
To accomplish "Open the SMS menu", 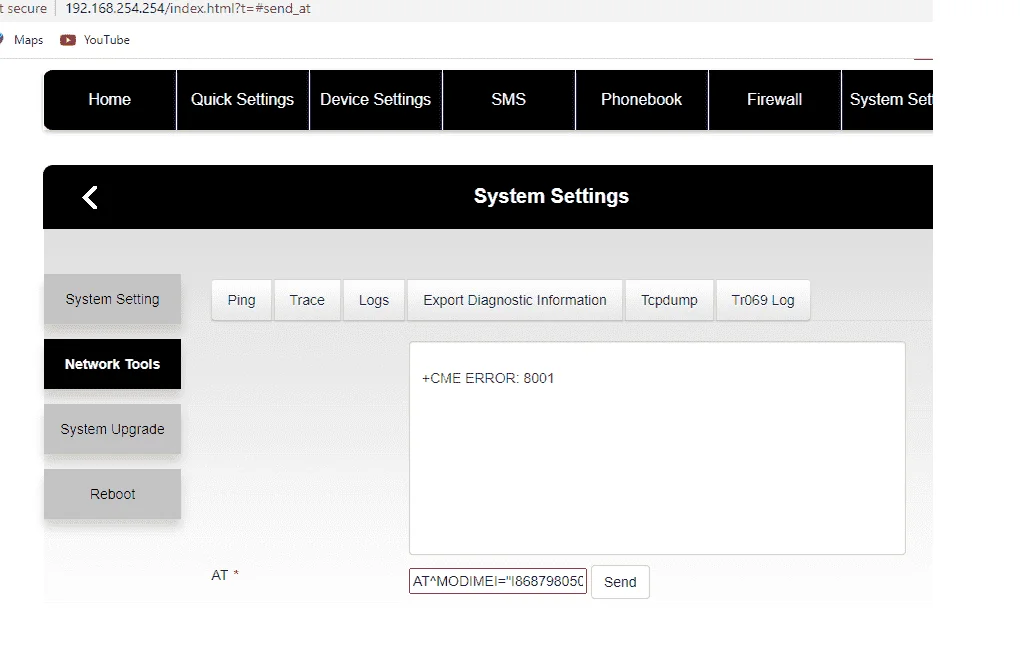I will pos(508,100).
